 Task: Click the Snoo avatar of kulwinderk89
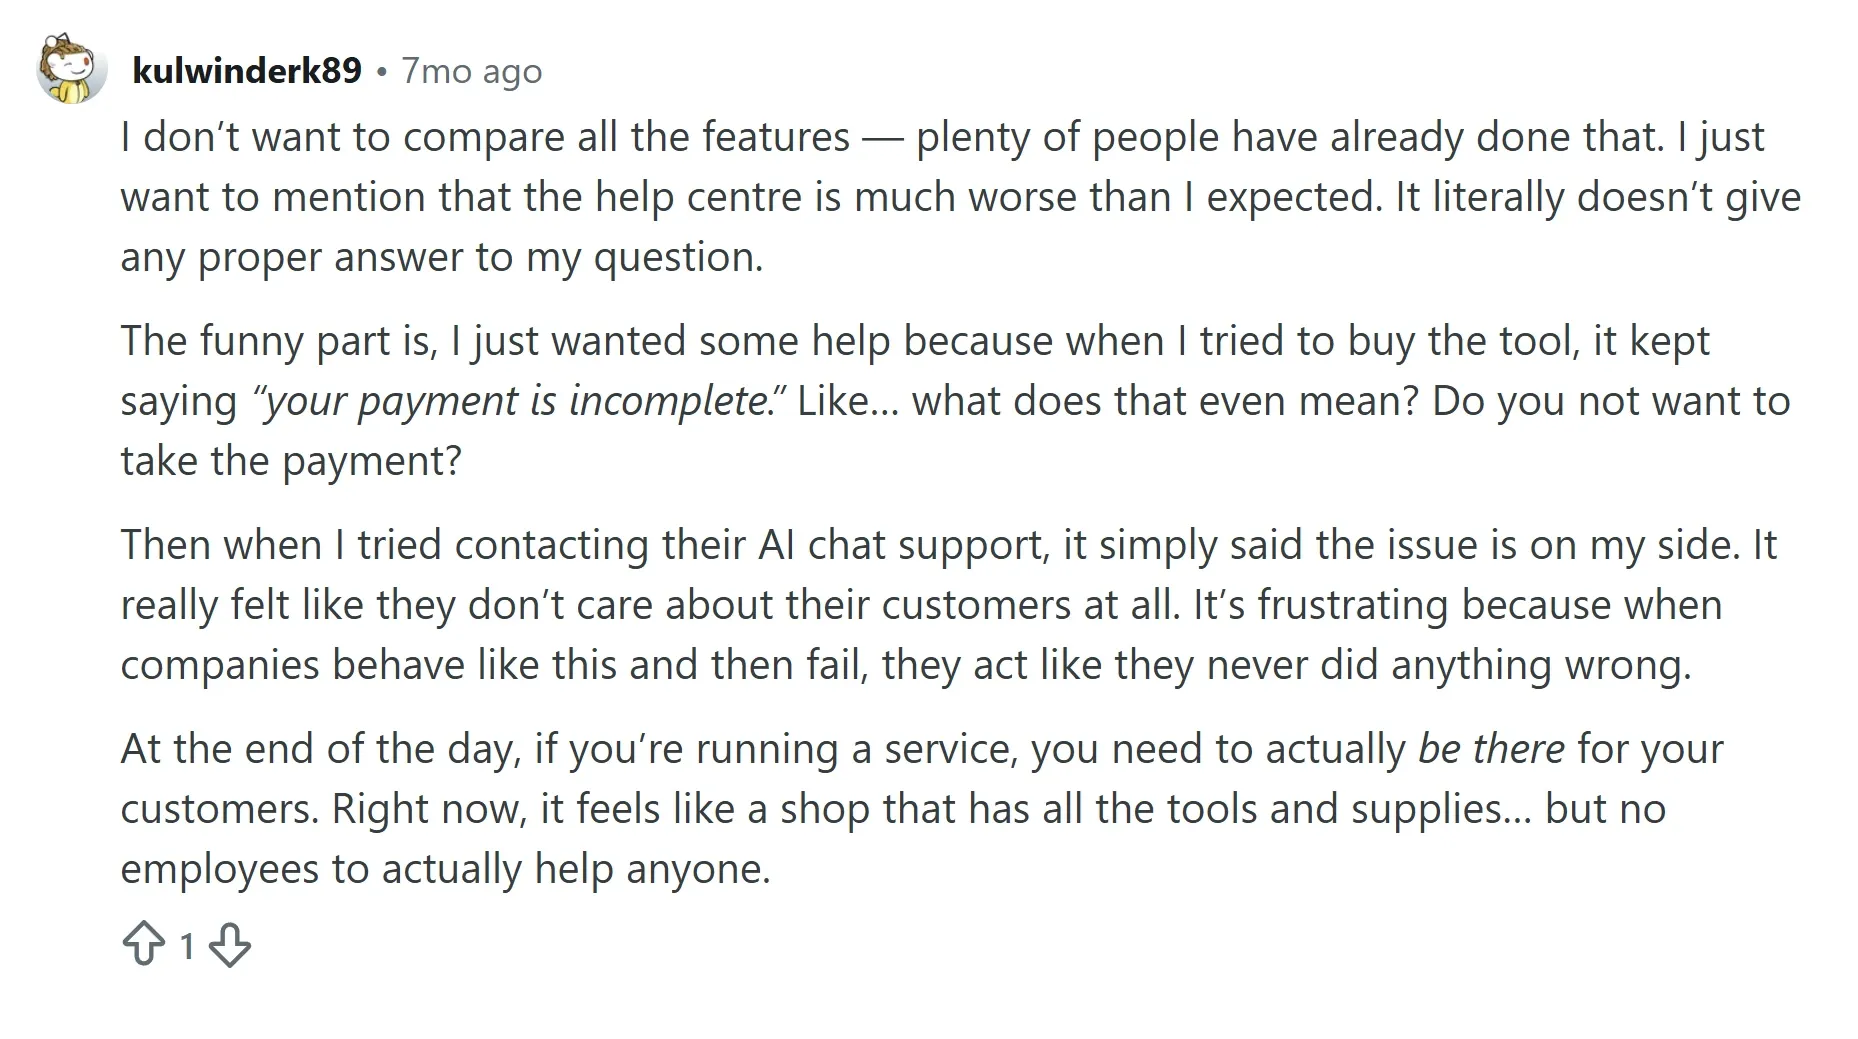click(x=71, y=69)
